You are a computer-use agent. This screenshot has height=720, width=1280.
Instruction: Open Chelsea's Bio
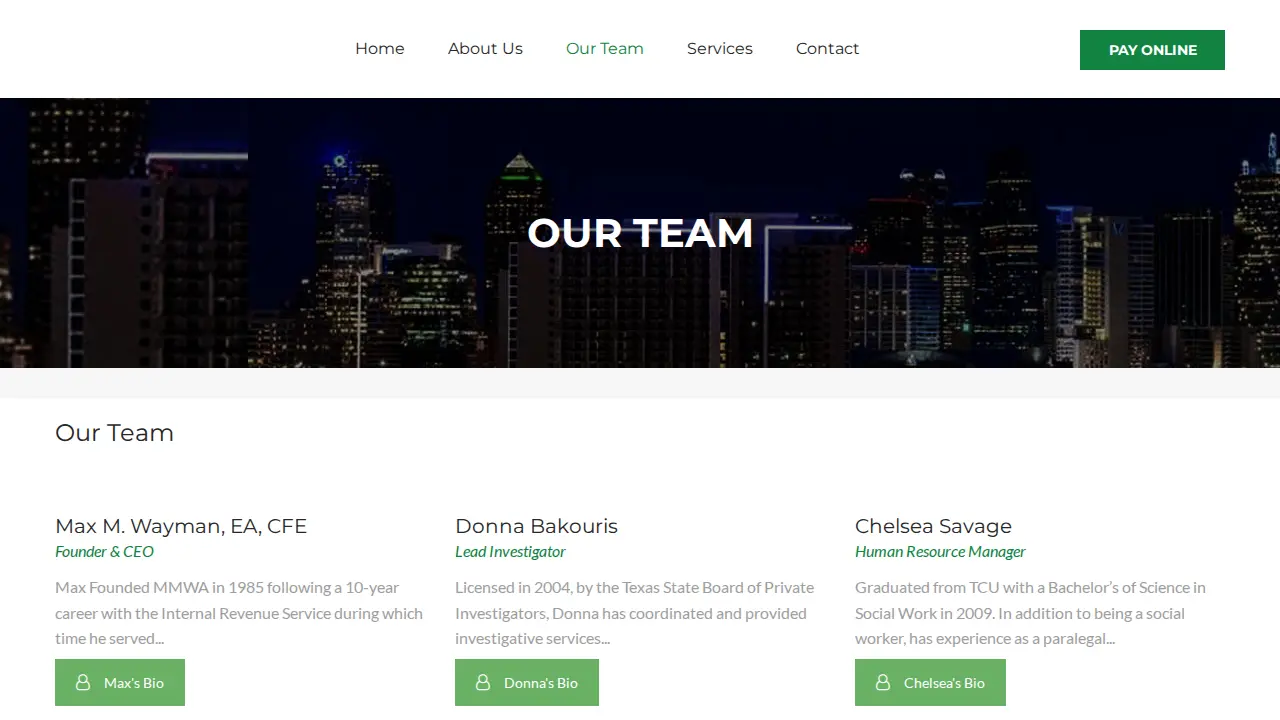(930, 682)
